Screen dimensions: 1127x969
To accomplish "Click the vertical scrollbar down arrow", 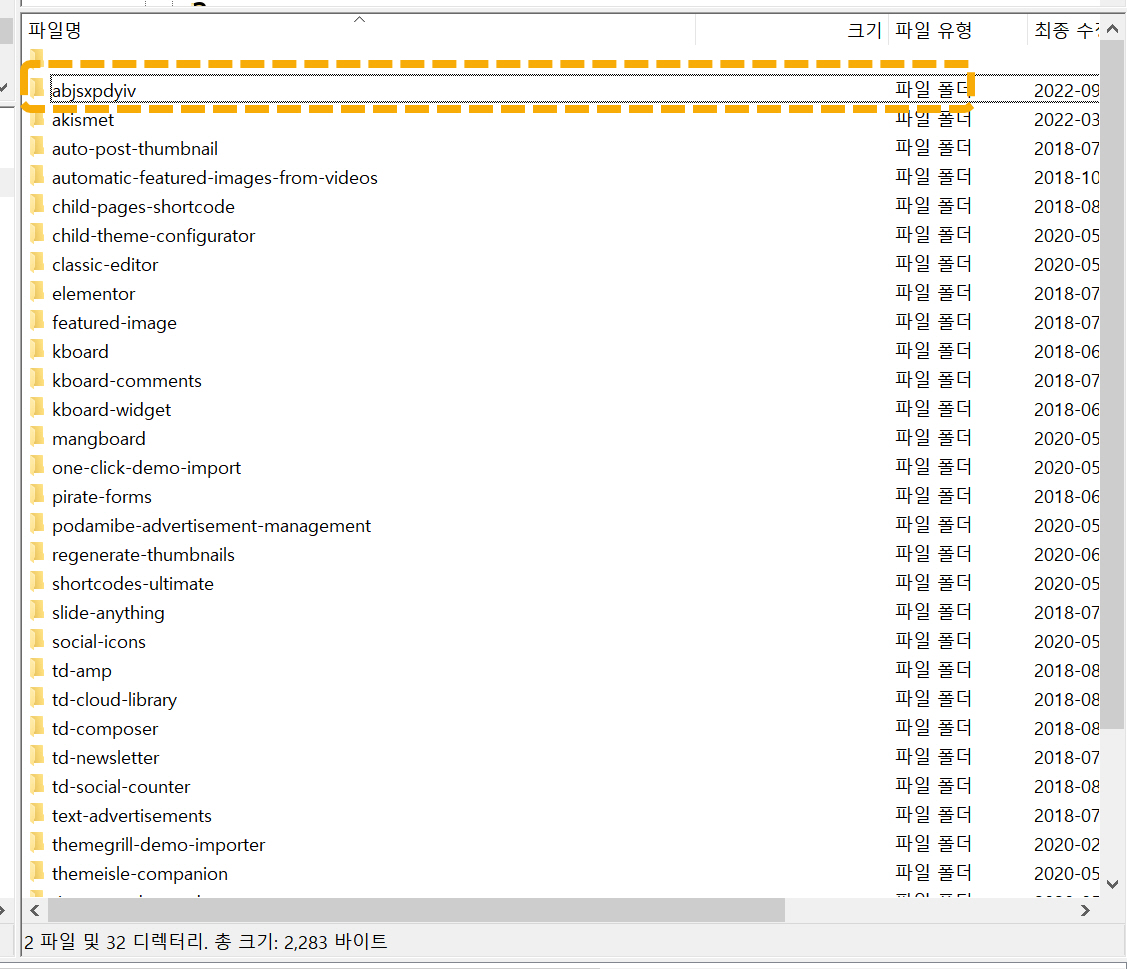I will click(1112, 884).
